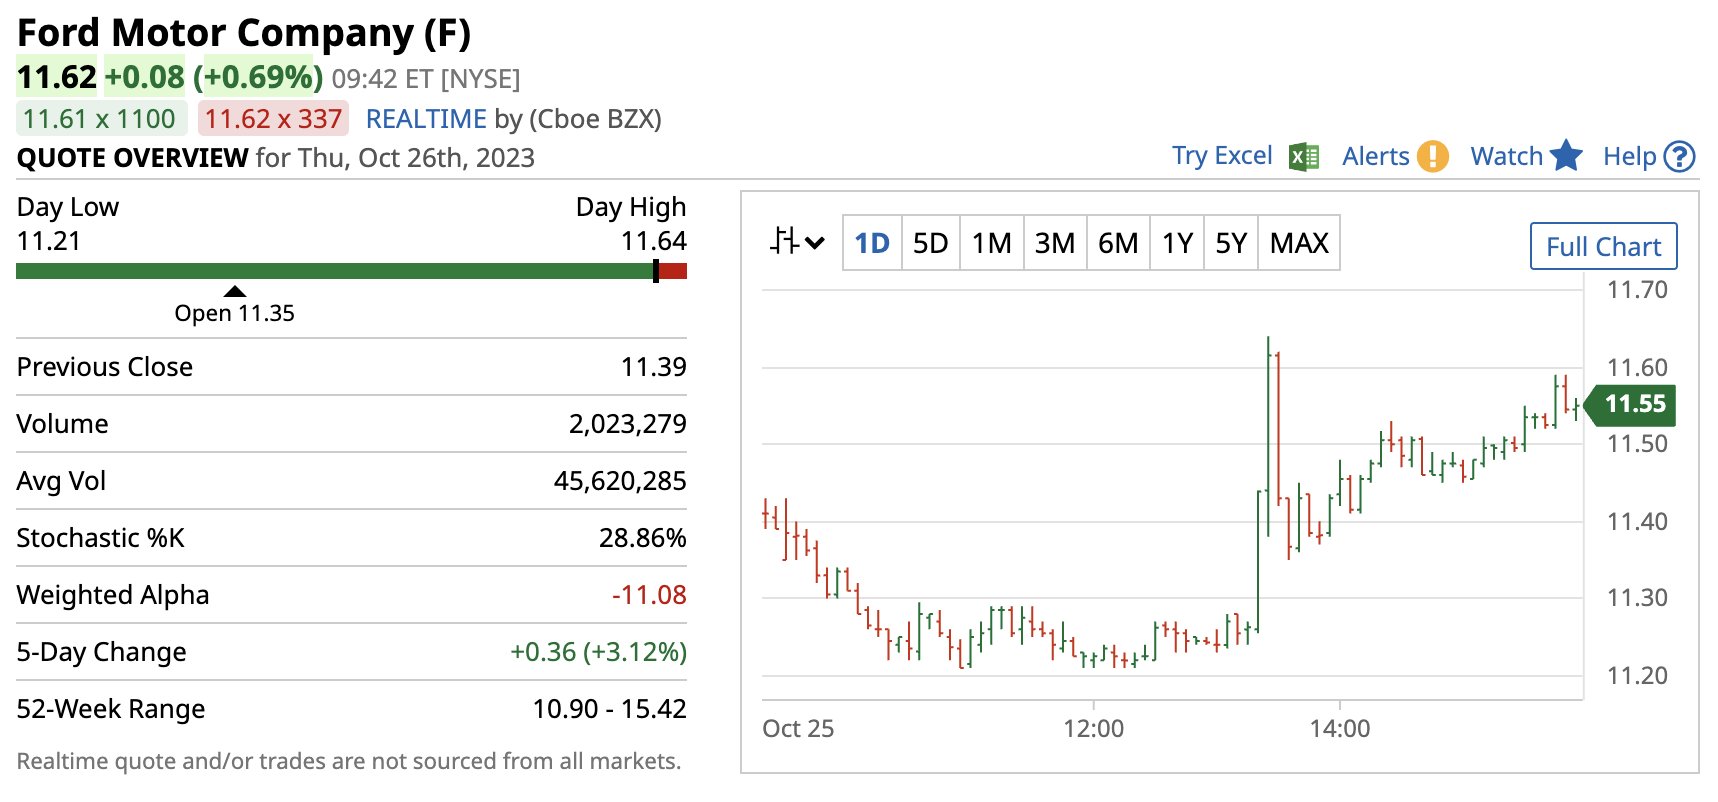Click the 5-Day Change value +0.36 (+3.12%)
The width and height of the screenshot is (1718, 802).
point(598,652)
